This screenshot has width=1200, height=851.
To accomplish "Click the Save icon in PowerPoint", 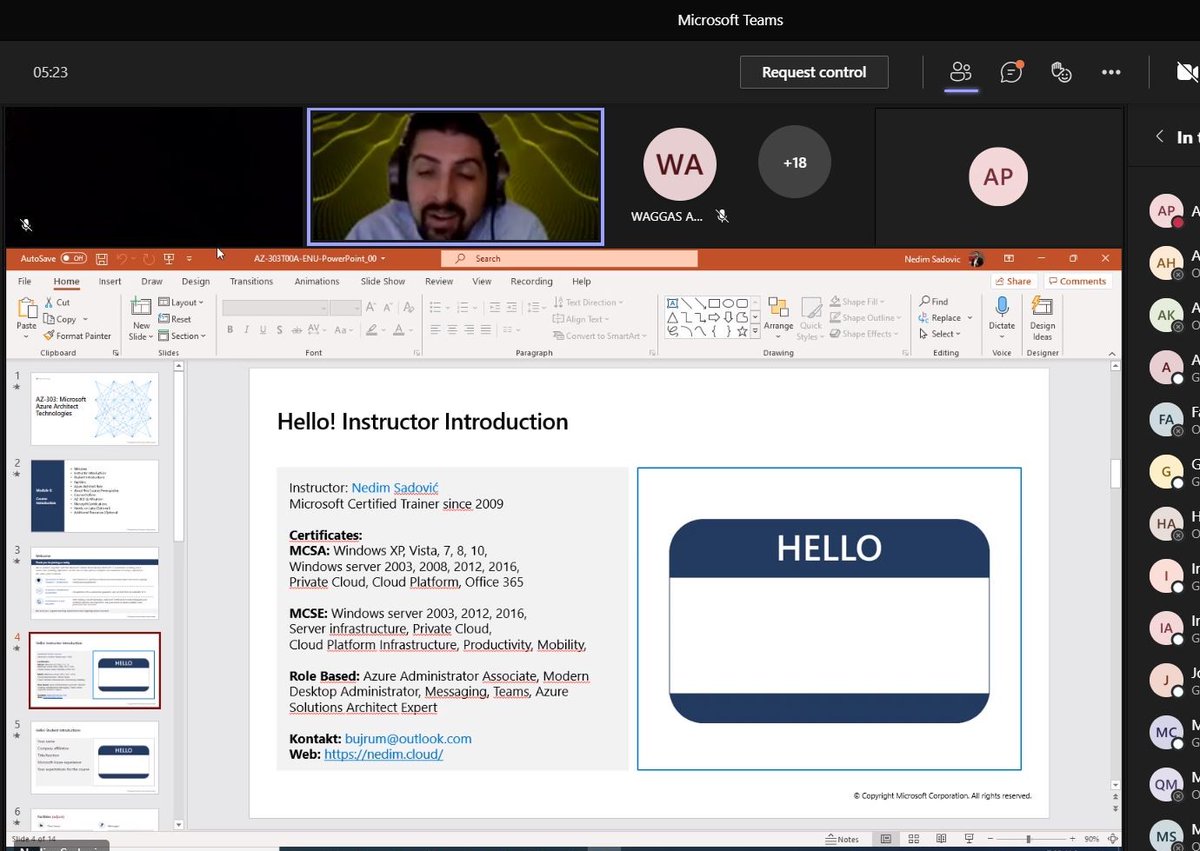I will [102, 259].
